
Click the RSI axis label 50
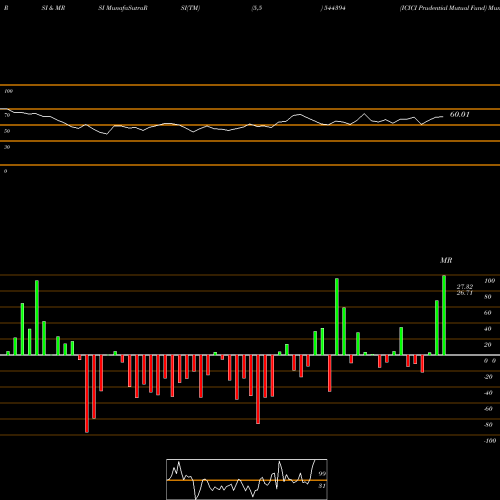[x=7, y=131]
